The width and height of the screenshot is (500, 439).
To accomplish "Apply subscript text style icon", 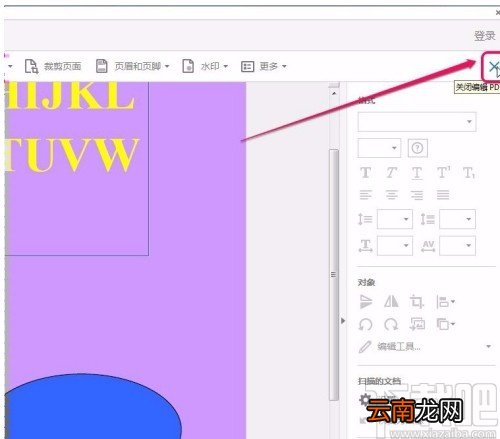I will pyautogui.click(x=469, y=173).
